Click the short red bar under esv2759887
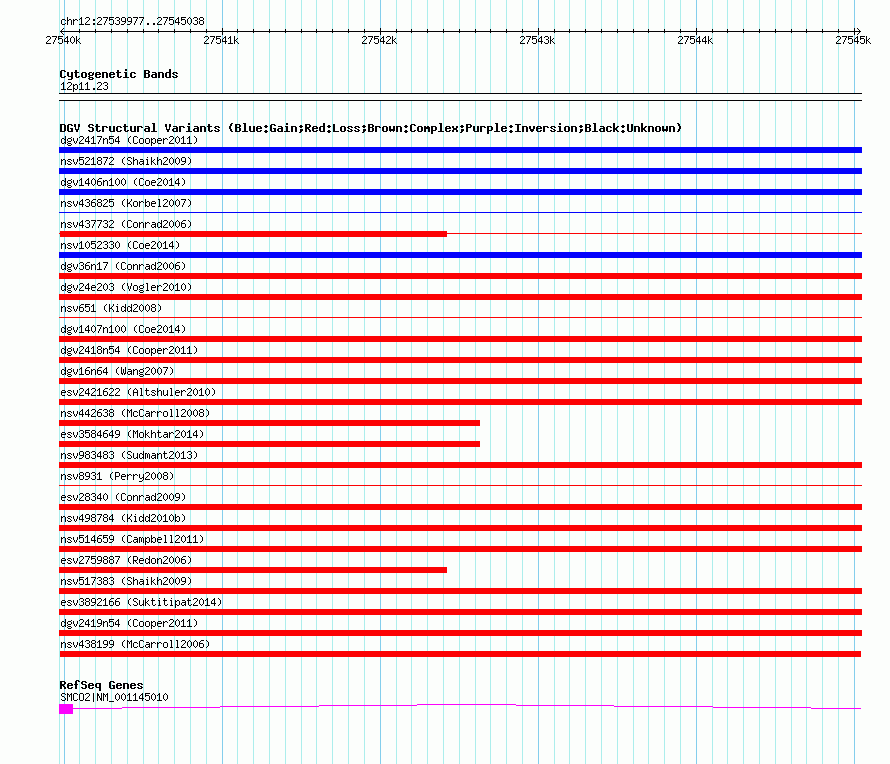890x764 pixels. (x=253, y=570)
